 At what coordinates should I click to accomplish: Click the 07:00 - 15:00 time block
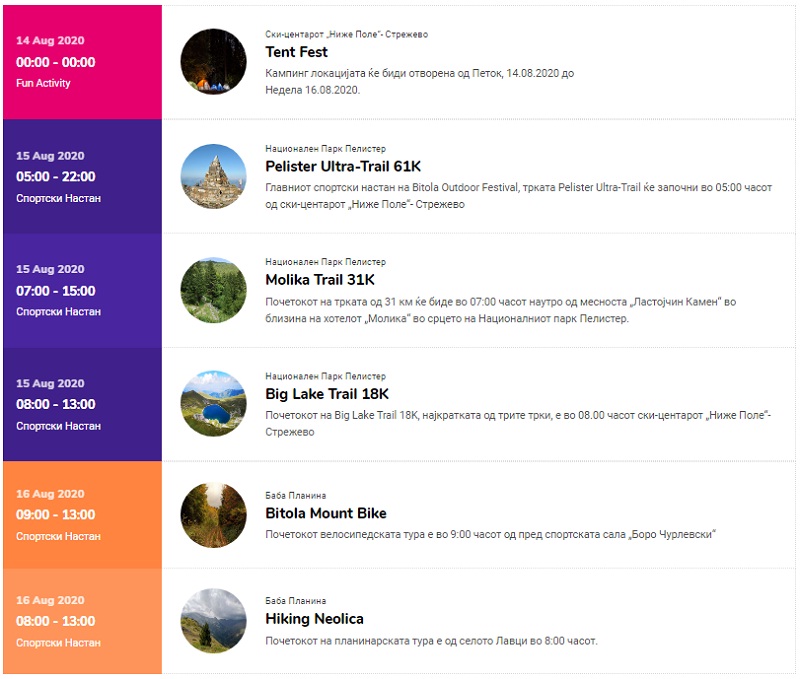pos(82,291)
